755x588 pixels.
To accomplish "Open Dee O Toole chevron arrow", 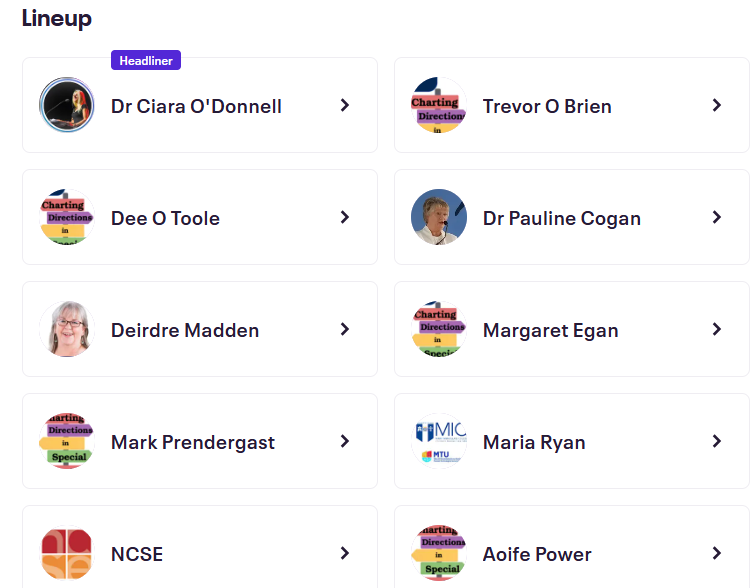I will click(x=345, y=217).
